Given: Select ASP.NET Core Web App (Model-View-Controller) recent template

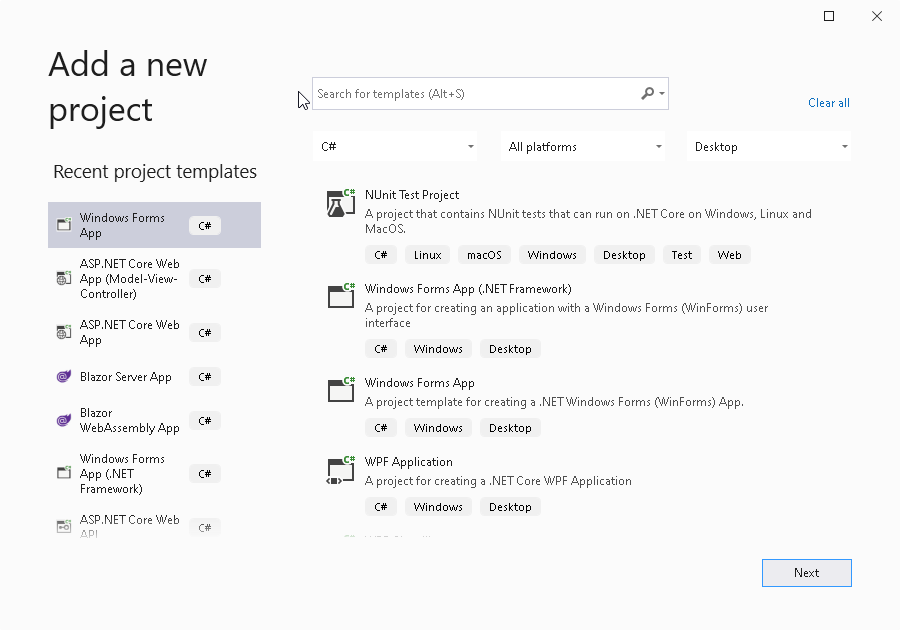Looking at the screenshot, I should (154, 279).
